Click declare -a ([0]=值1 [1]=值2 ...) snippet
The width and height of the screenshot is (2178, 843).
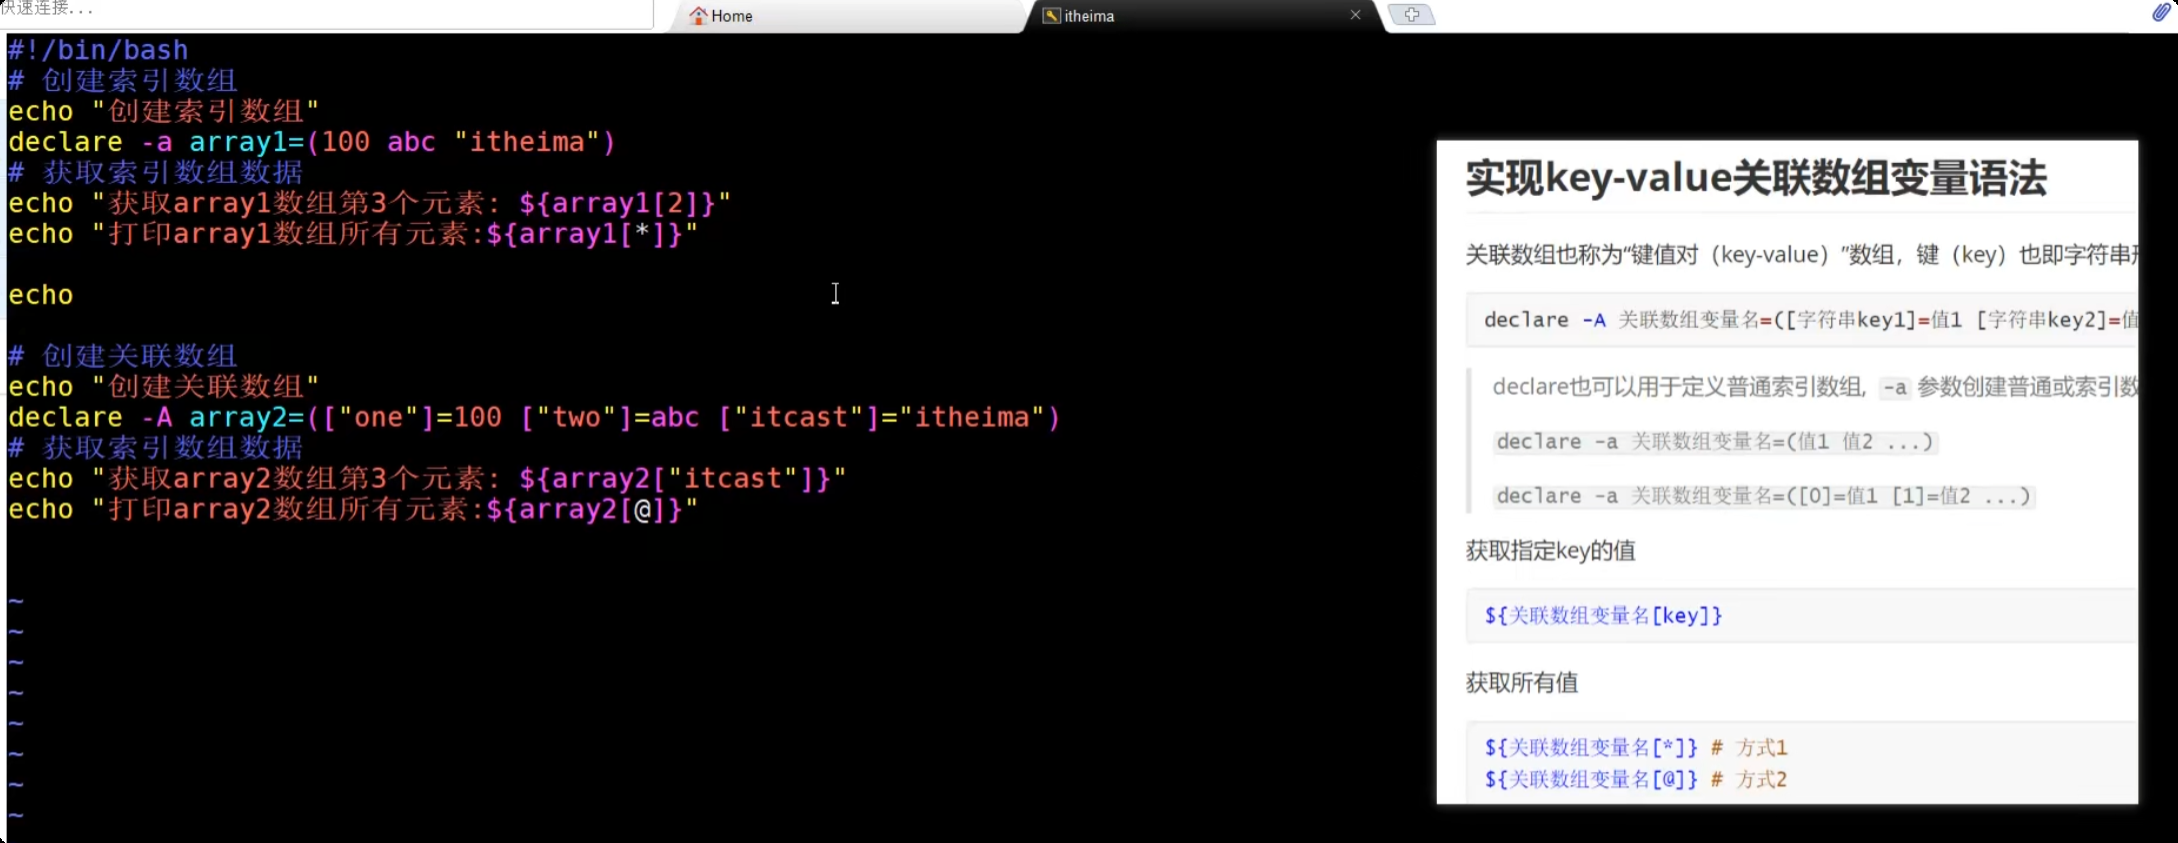pos(1764,496)
